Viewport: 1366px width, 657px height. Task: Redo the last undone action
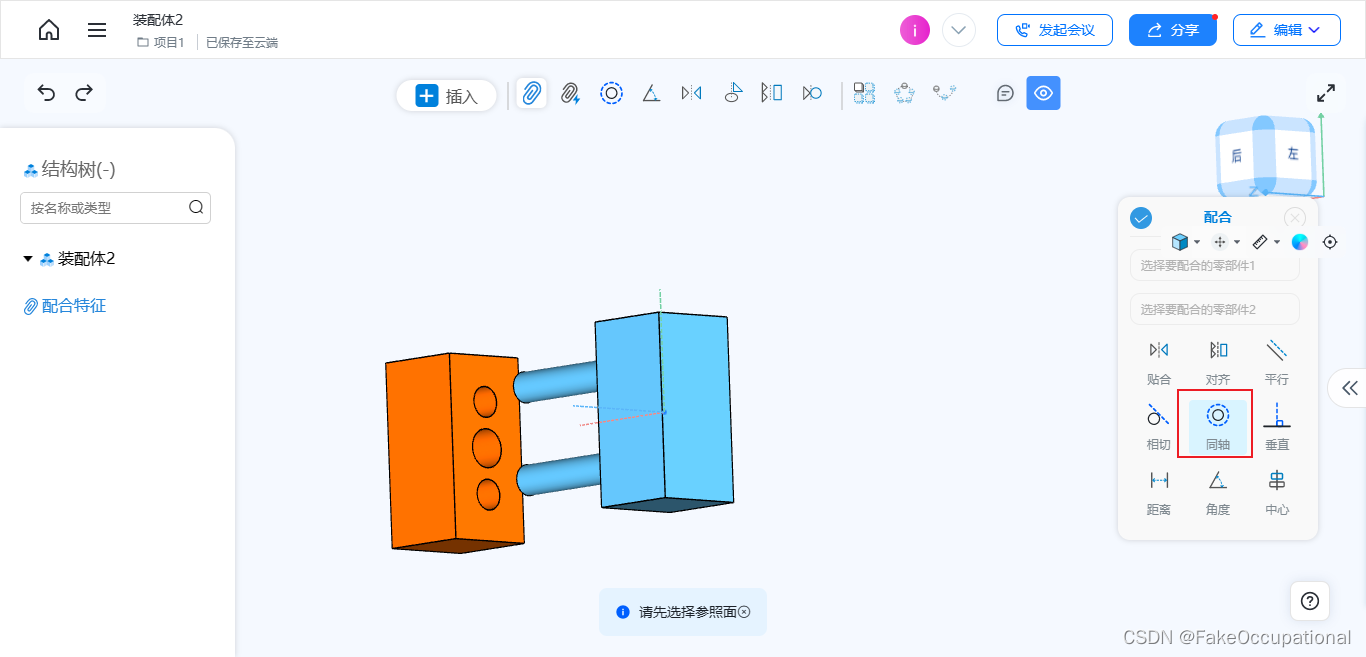click(84, 92)
